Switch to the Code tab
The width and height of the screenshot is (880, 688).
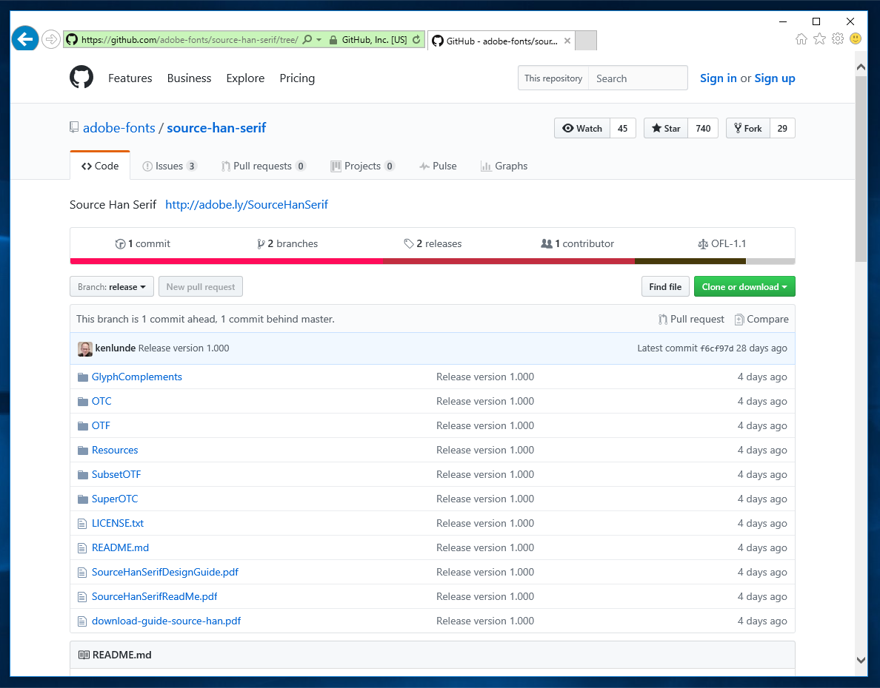coord(100,166)
